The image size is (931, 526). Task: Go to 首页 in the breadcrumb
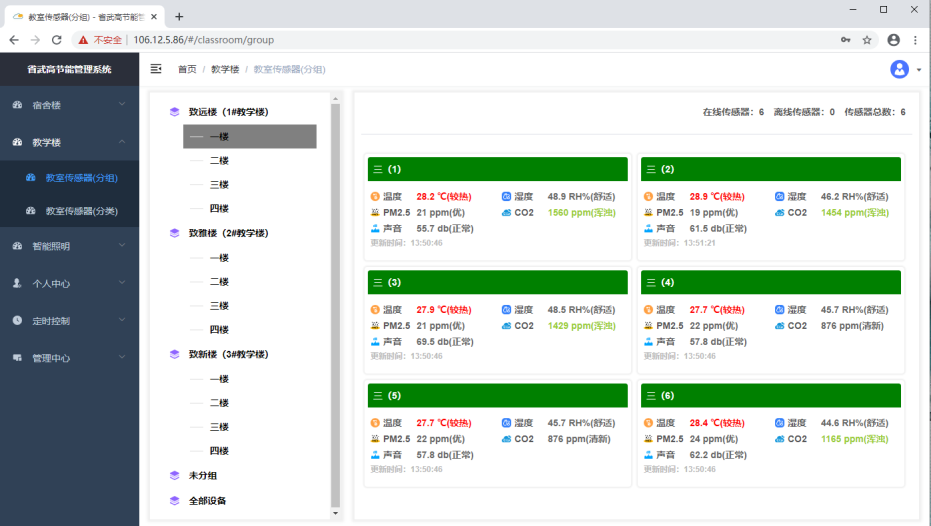[x=187, y=69]
